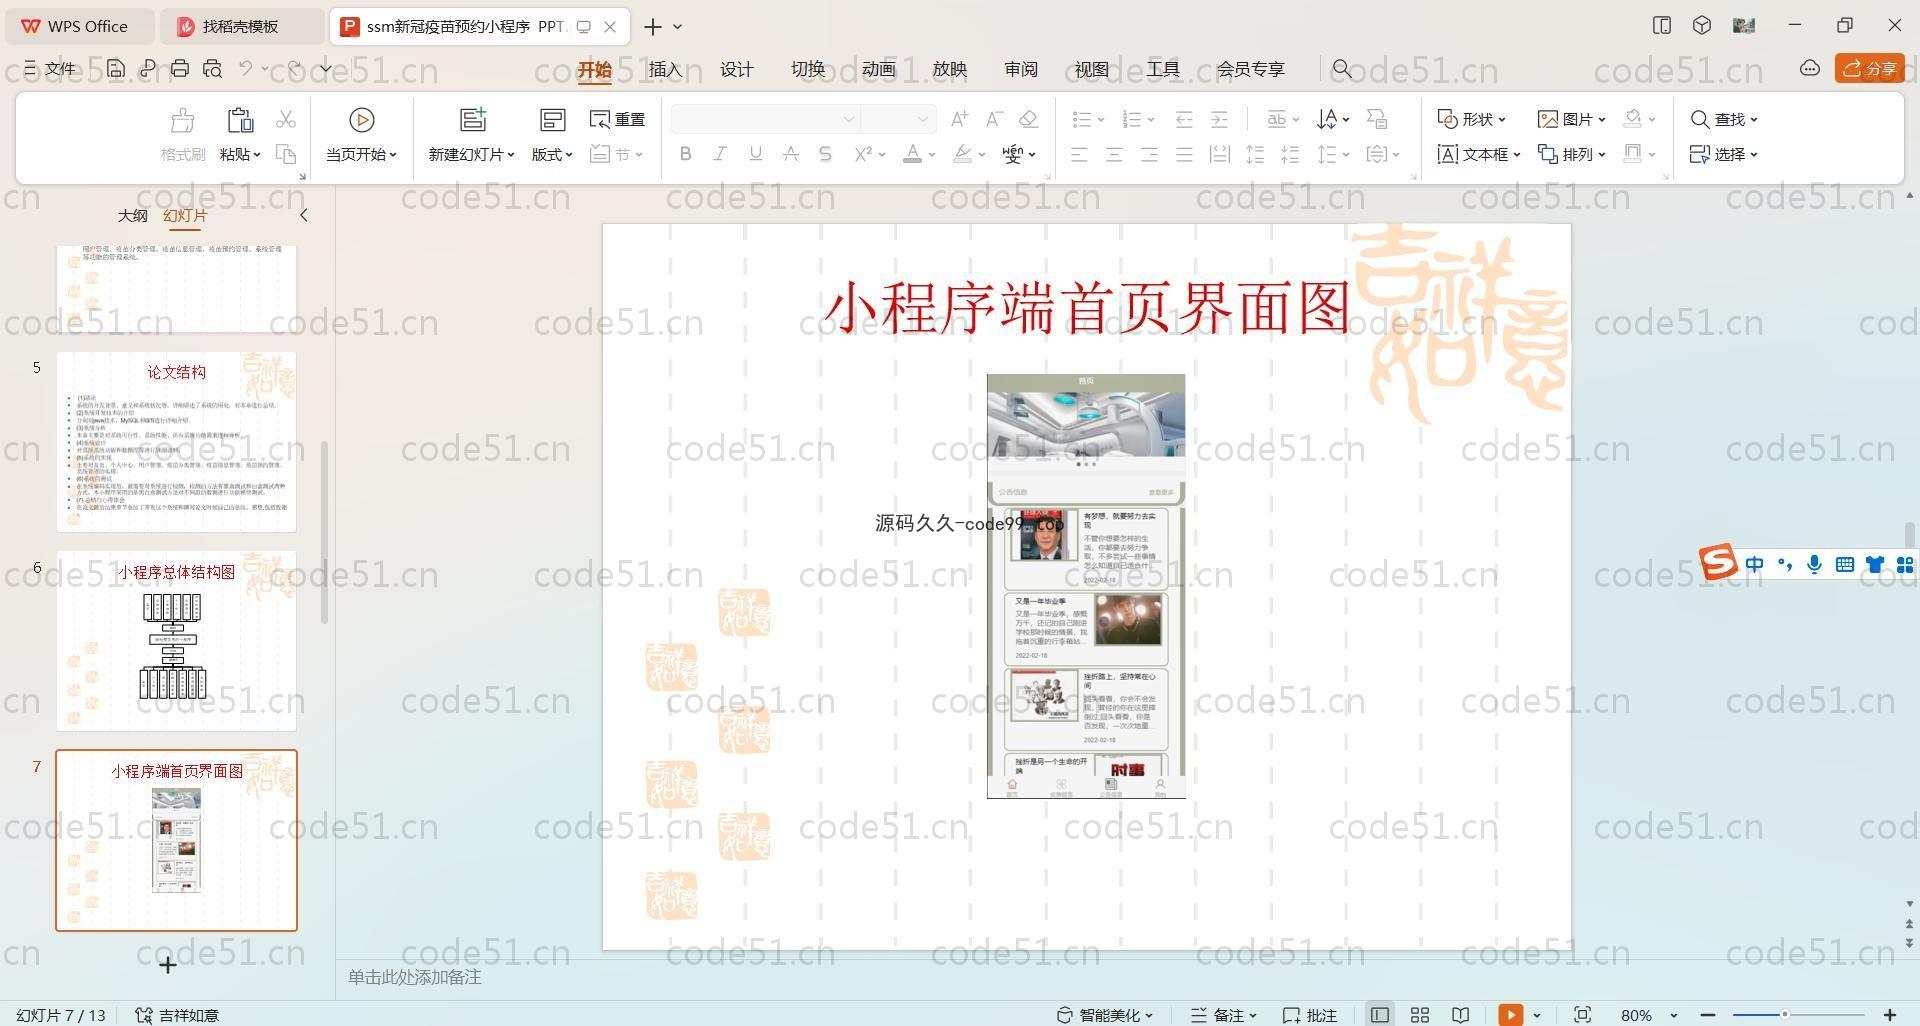1920x1026 pixels.
Task: Click the Save icon in the quick toolbar
Action: click(x=116, y=69)
